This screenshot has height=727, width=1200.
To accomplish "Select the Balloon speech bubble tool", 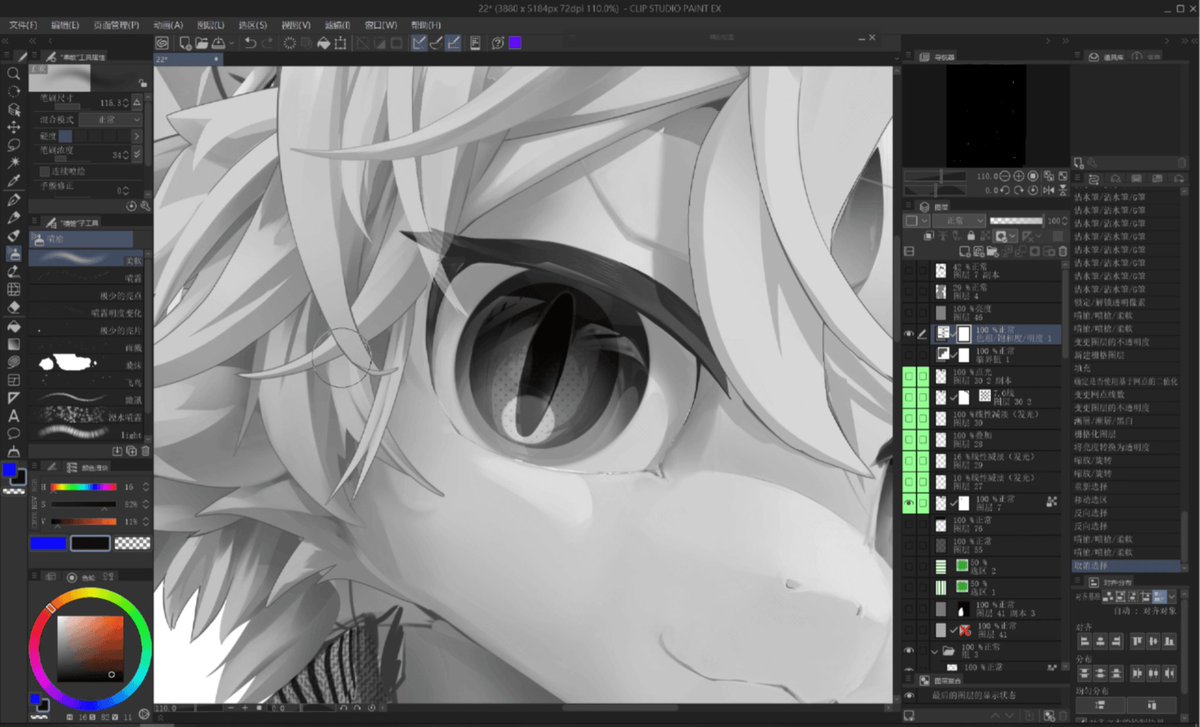I will [14, 433].
